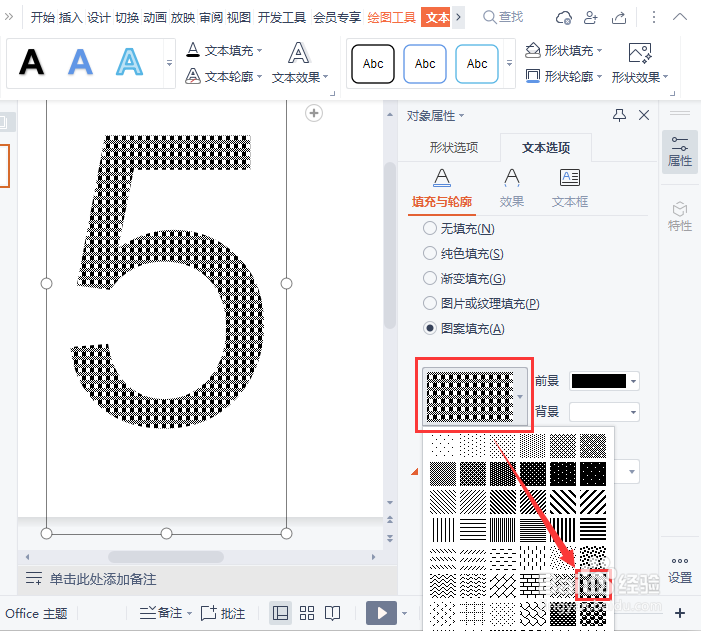Click the Office theme (Office 主题) label

(x=36, y=613)
